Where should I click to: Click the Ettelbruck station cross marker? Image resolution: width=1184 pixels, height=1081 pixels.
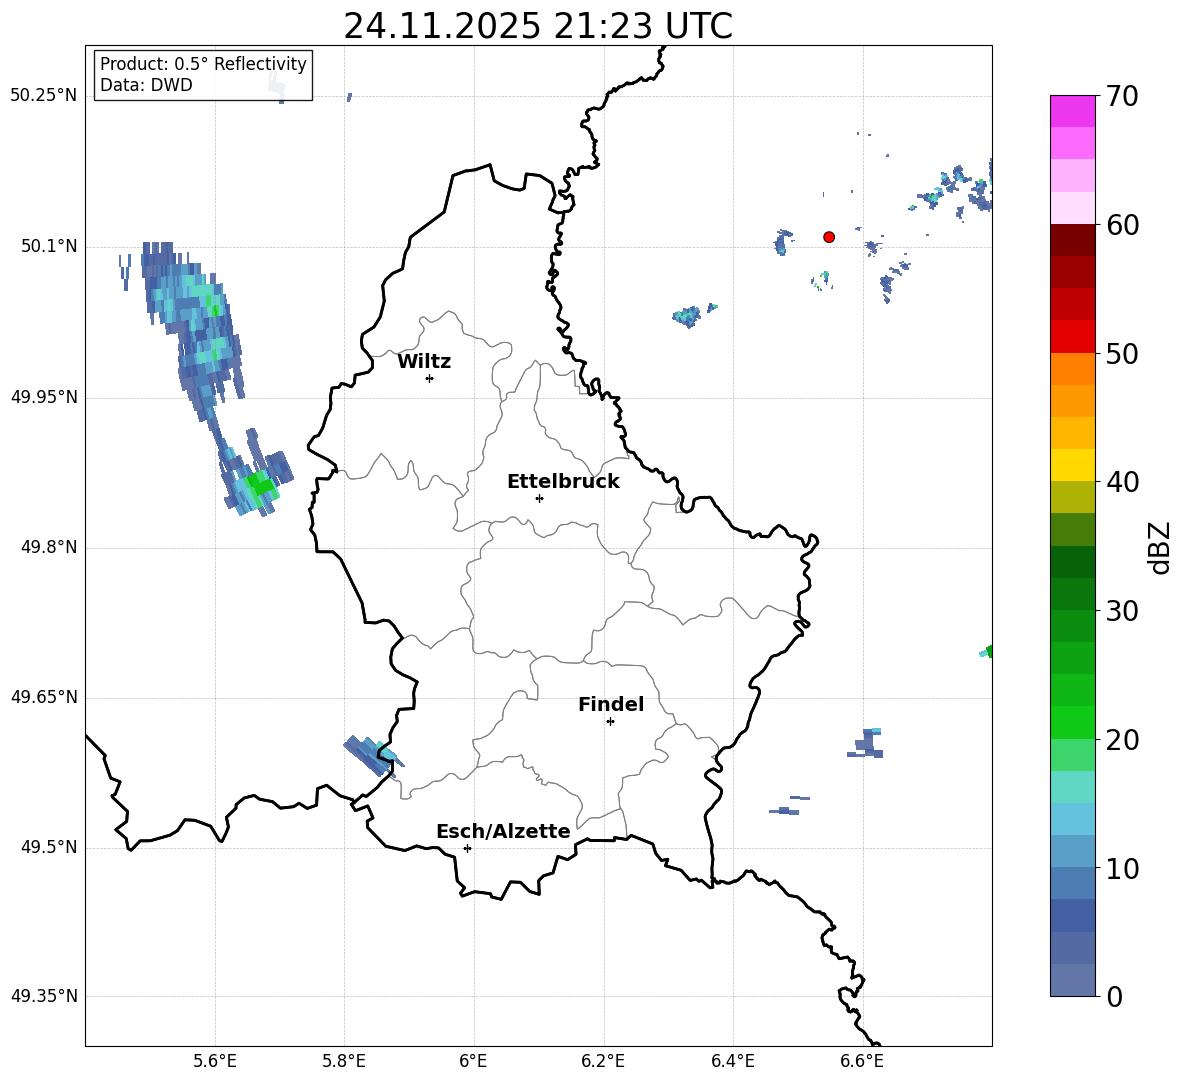pos(539,498)
